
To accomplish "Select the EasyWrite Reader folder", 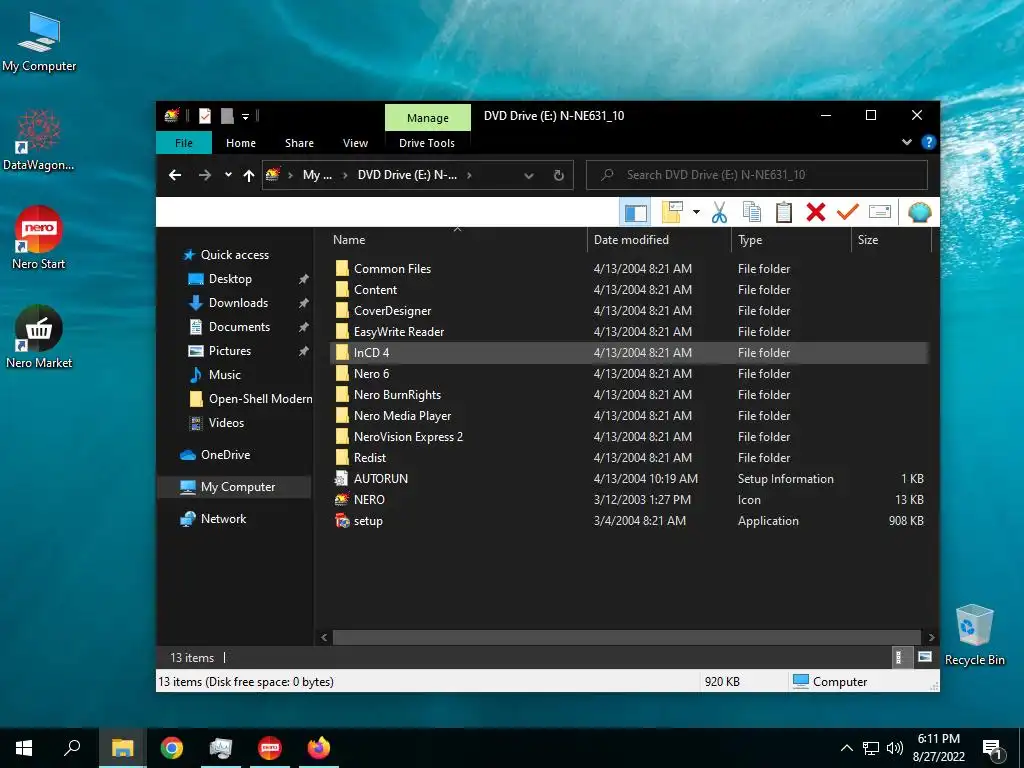I will 629,332.
